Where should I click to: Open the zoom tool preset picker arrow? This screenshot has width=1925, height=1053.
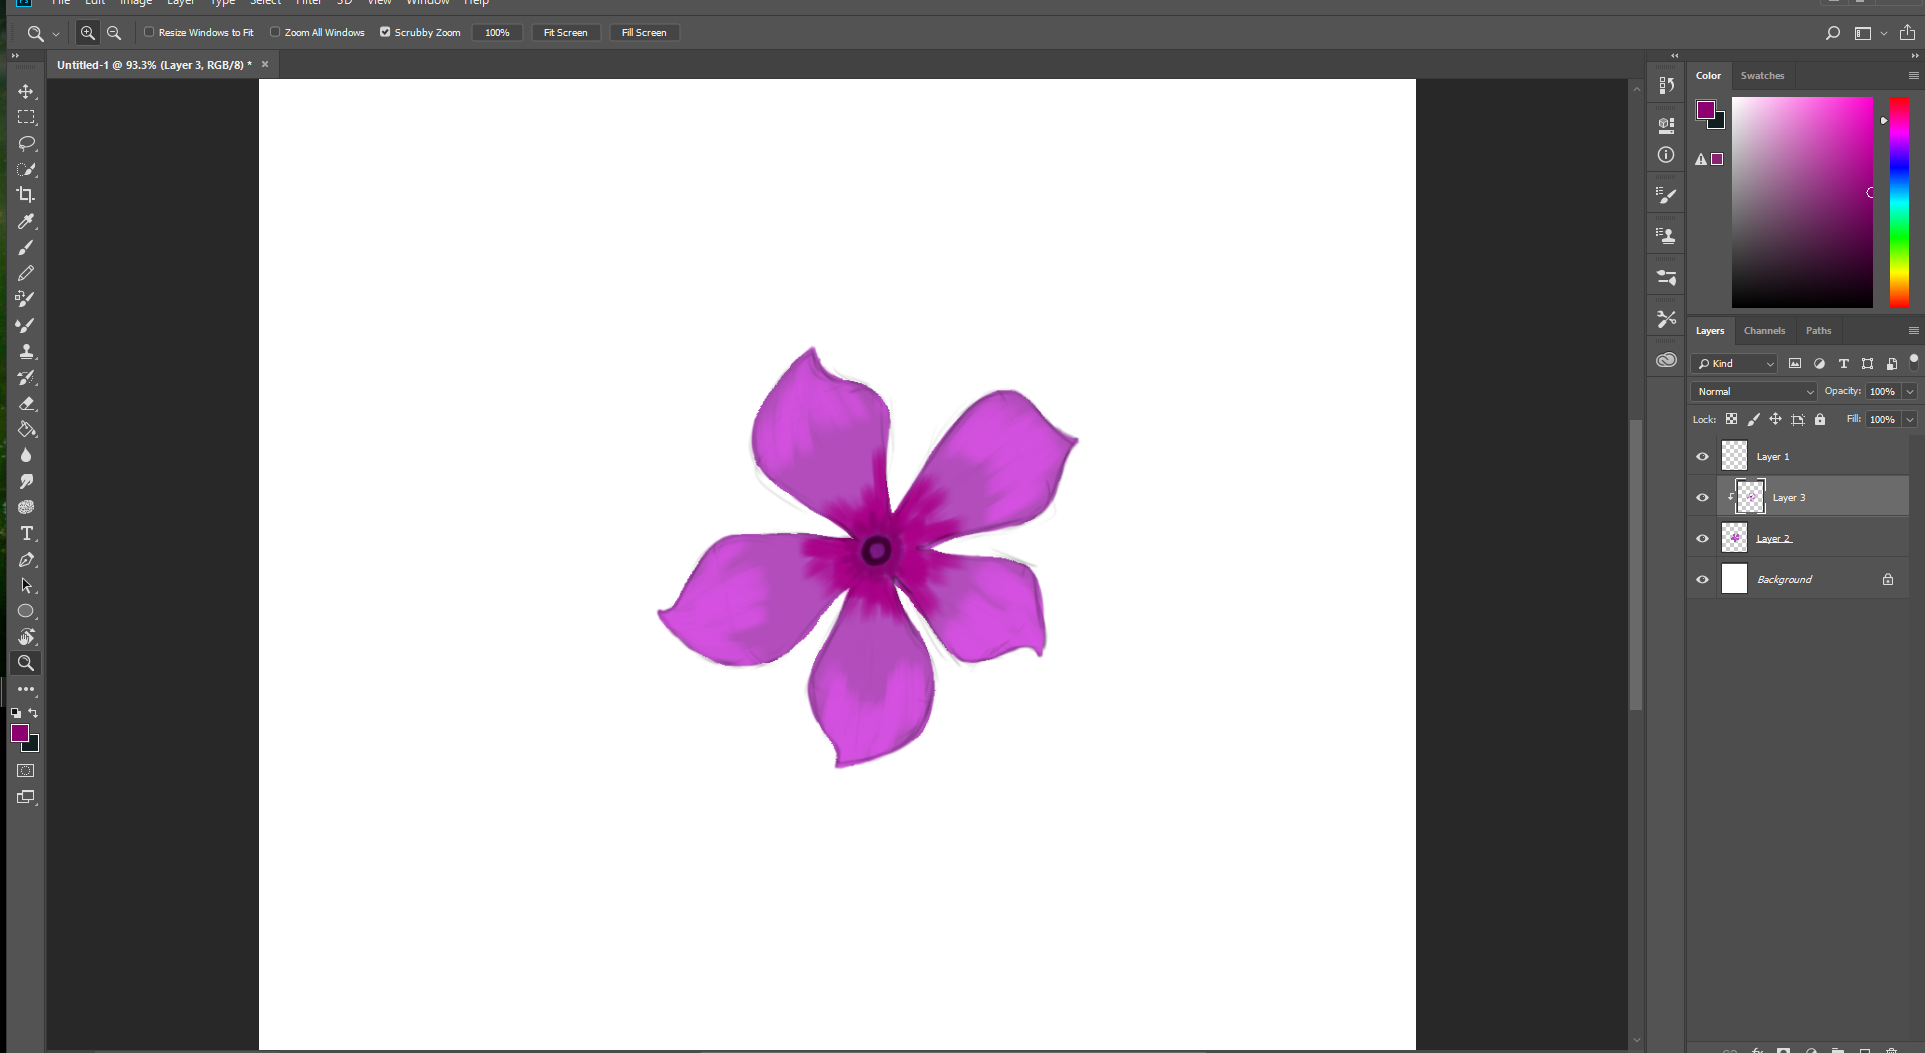click(56, 34)
